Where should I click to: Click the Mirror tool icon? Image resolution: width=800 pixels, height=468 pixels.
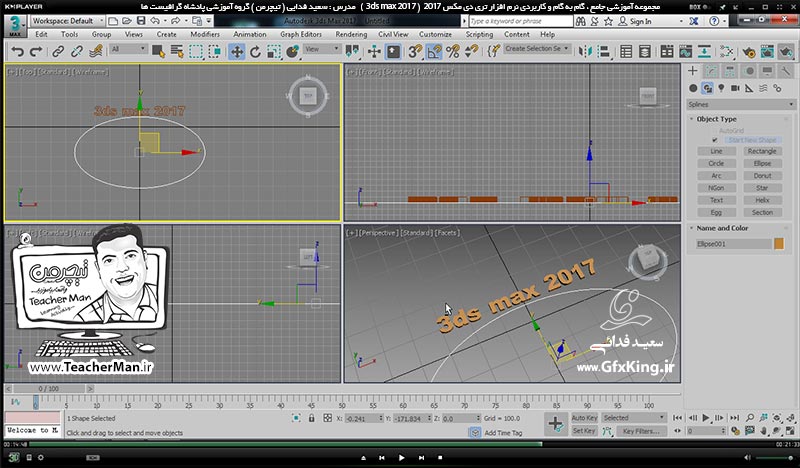[585, 52]
